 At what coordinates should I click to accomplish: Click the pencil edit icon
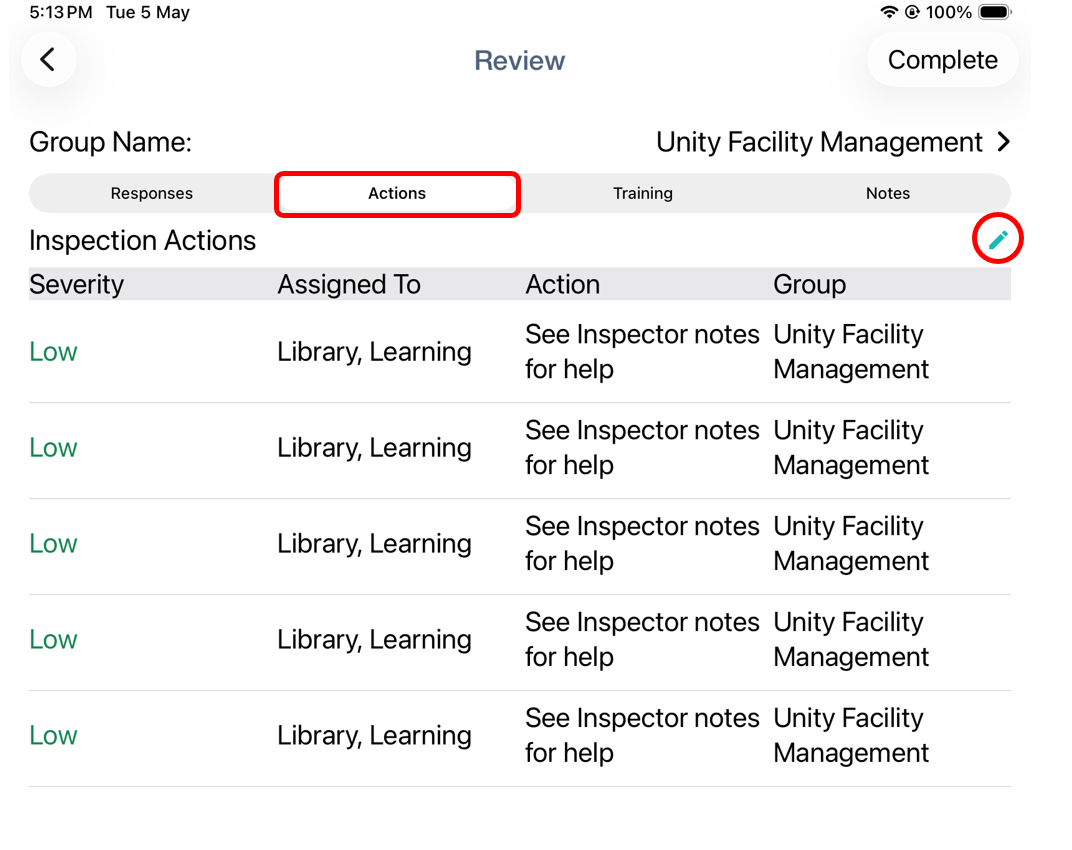(997, 239)
